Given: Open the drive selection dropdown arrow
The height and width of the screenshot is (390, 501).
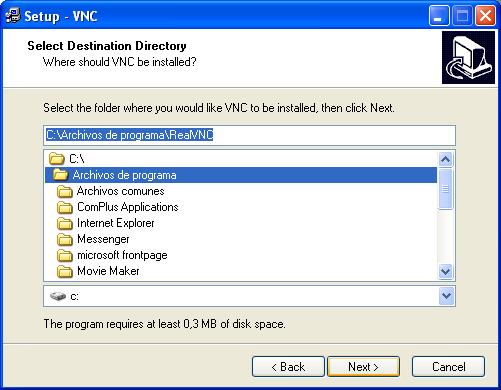Looking at the screenshot, I should coord(446,296).
